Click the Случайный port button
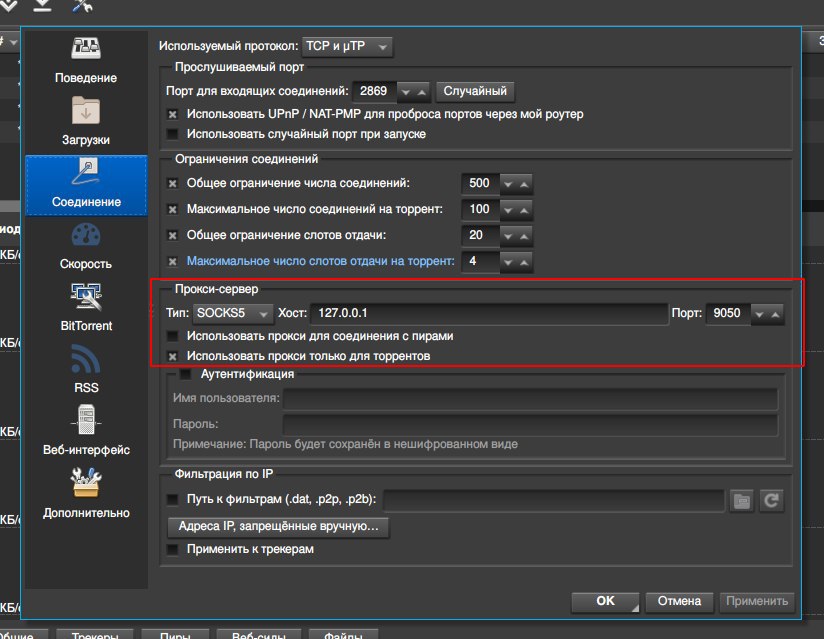This screenshot has height=639, width=824. tap(475, 91)
